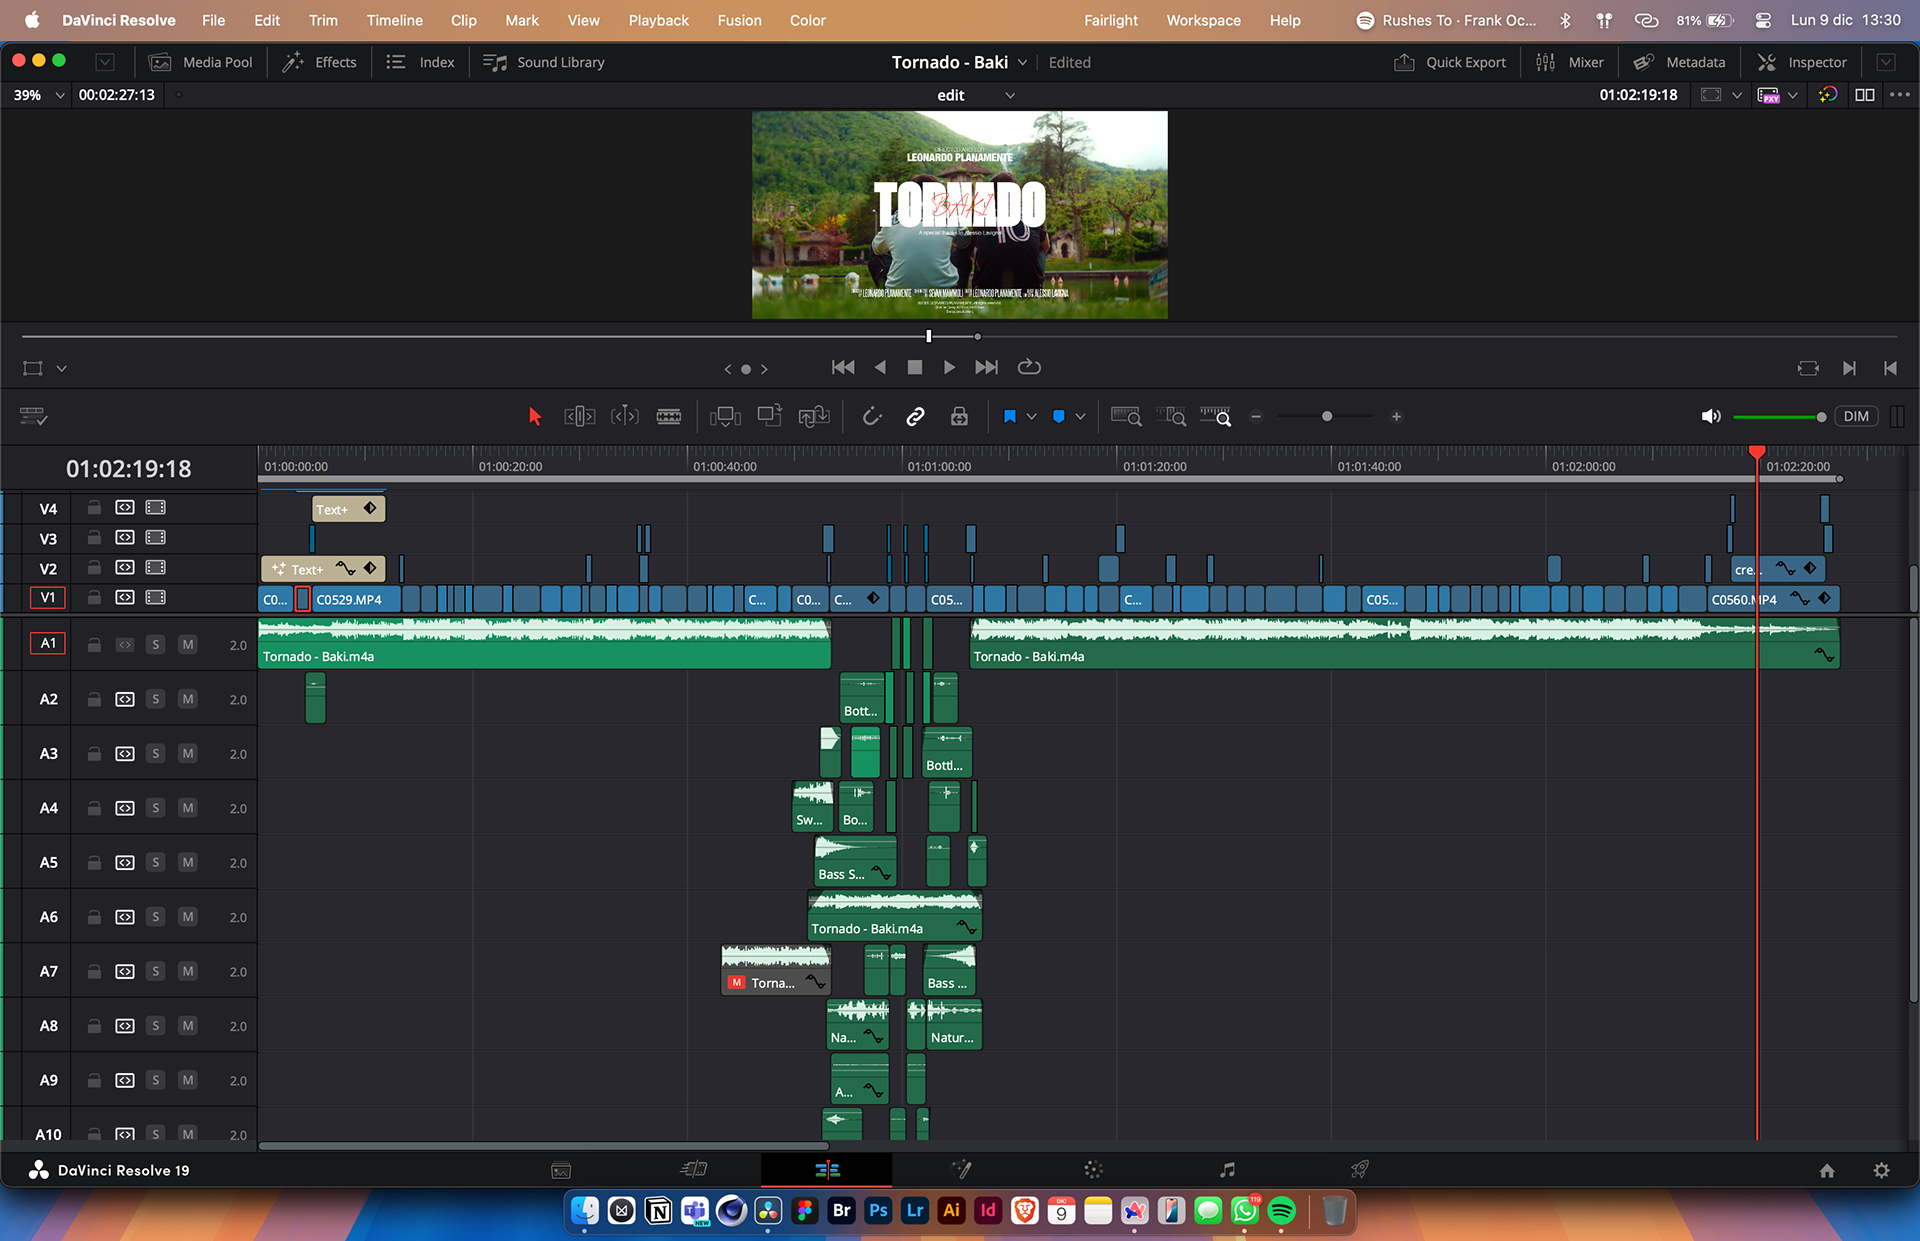
Task: Open the Fusion menu
Action: [x=739, y=20]
